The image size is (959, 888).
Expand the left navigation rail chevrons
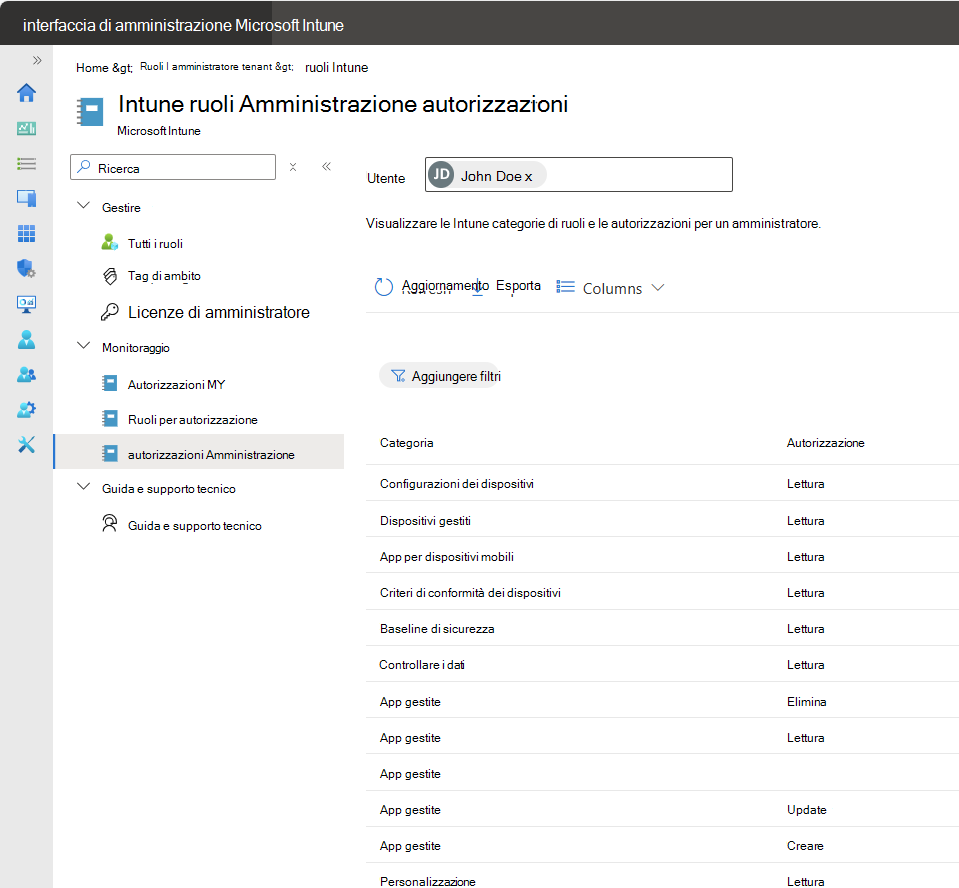tap(37, 60)
